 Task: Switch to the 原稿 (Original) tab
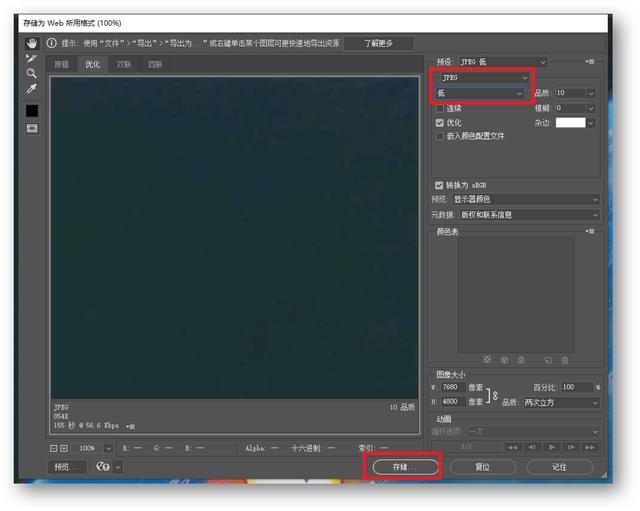(x=62, y=64)
